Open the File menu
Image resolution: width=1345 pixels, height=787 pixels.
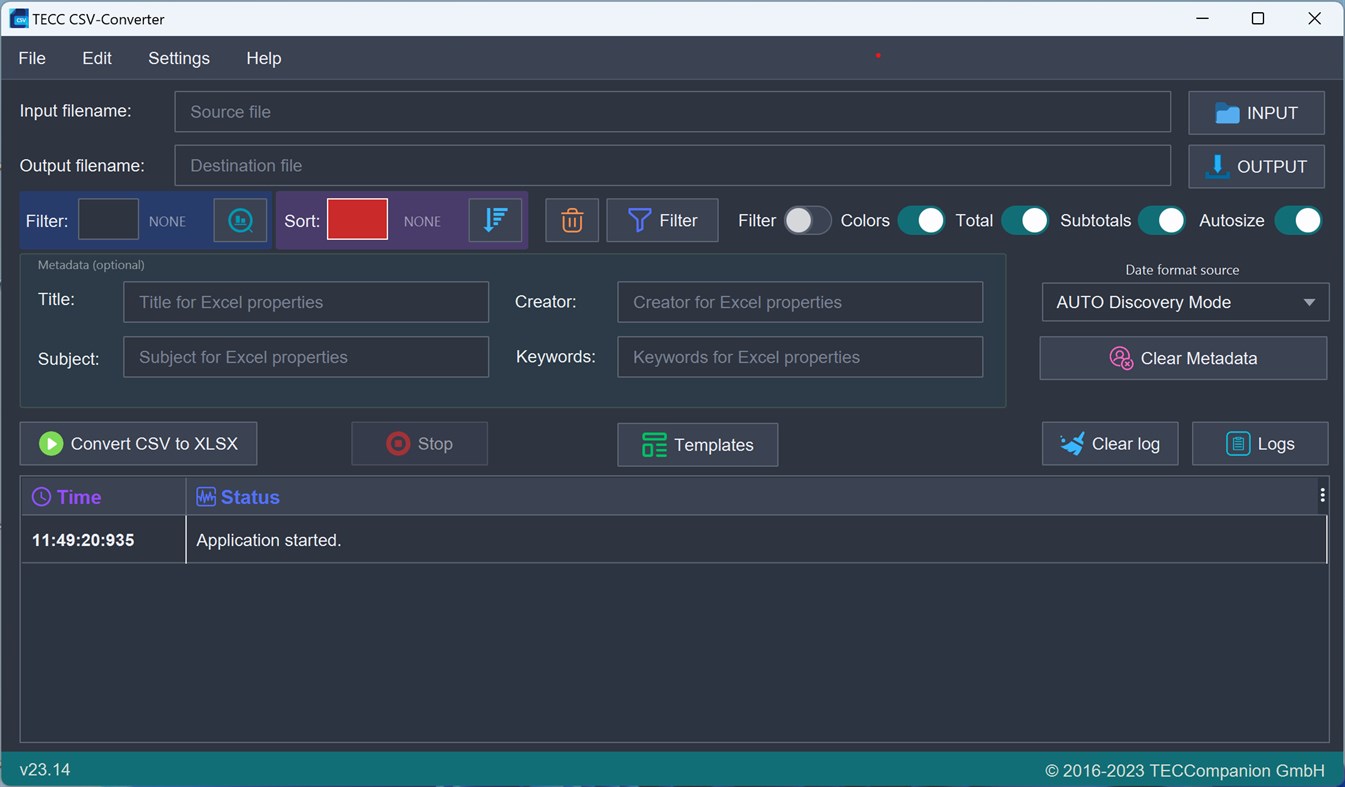(32, 58)
